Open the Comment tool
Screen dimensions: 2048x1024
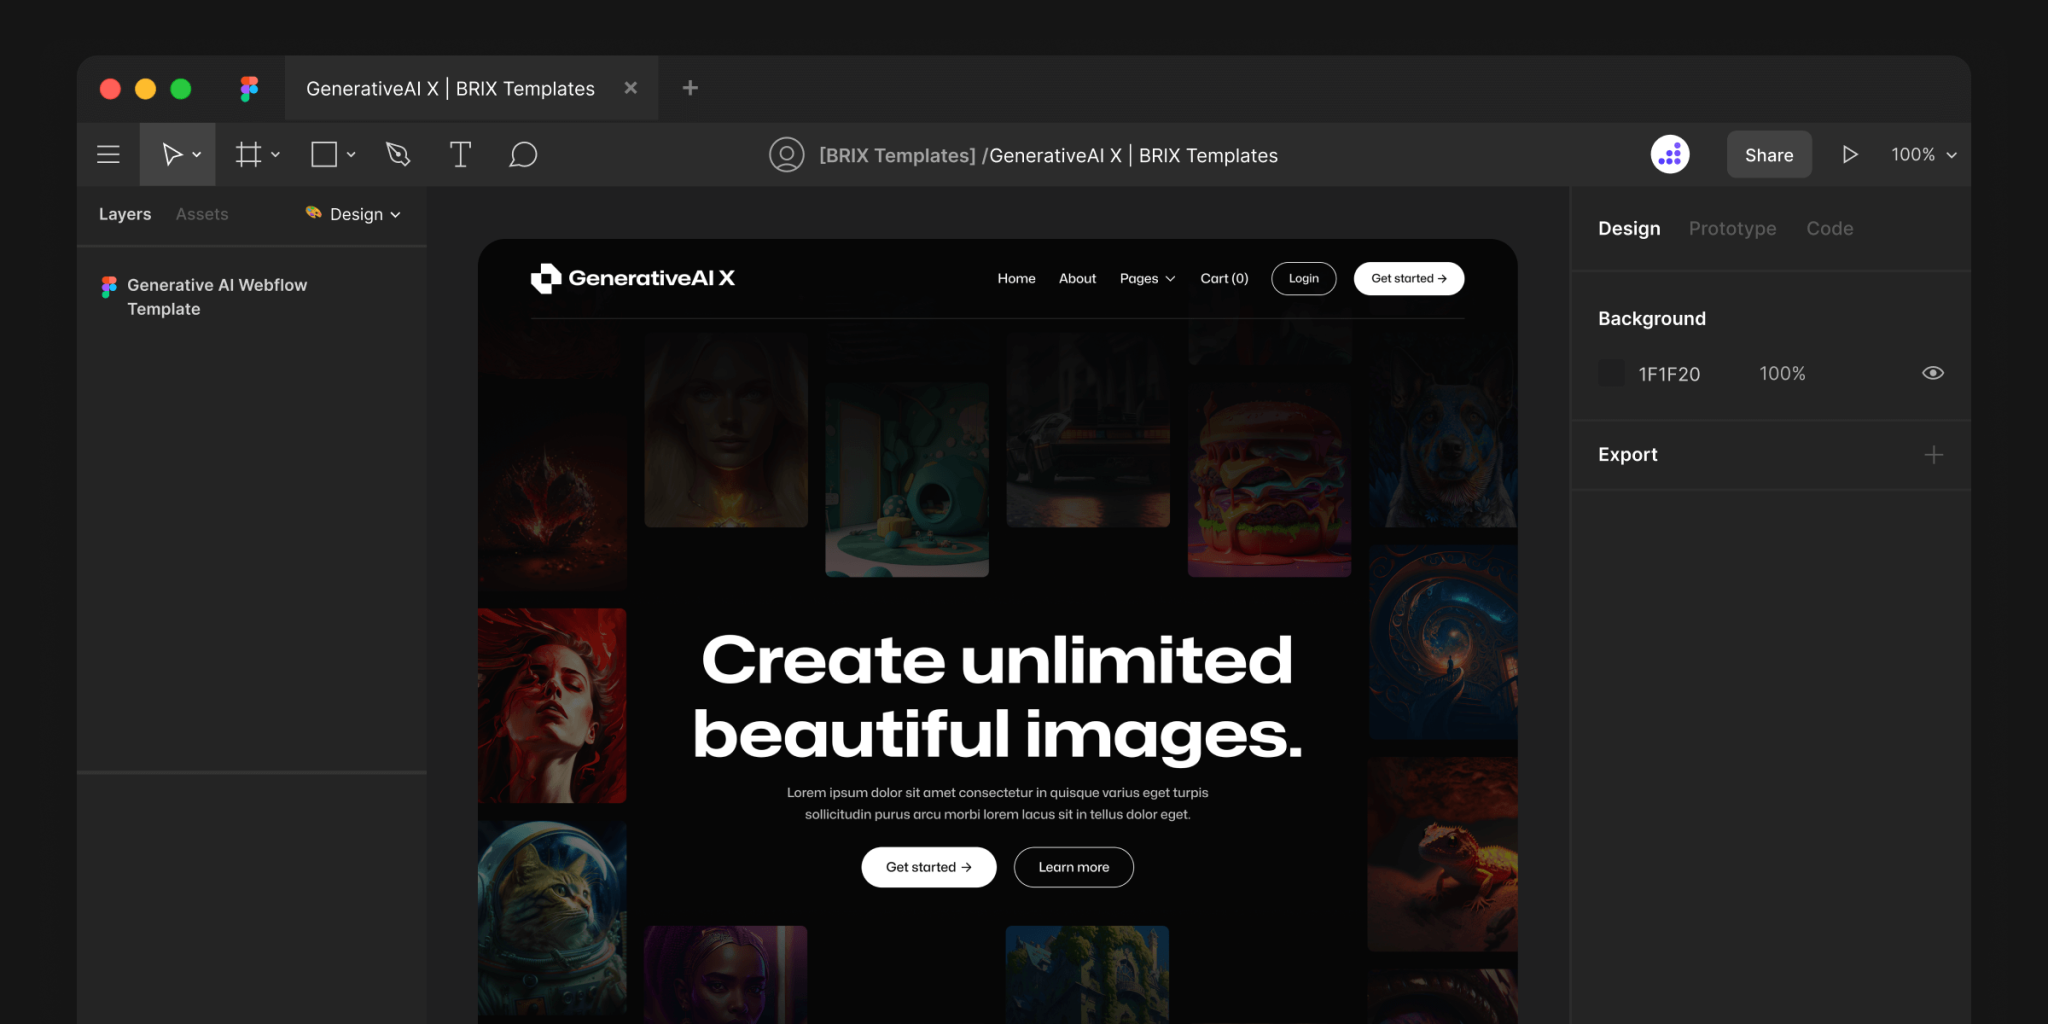[523, 154]
